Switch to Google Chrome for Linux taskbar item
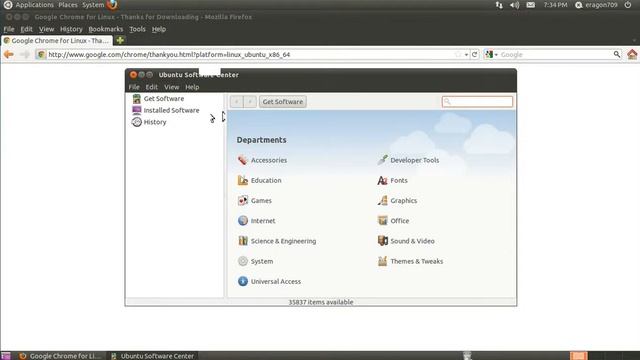Viewport: 640px width, 360px height. pyautogui.click(x=60, y=356)
